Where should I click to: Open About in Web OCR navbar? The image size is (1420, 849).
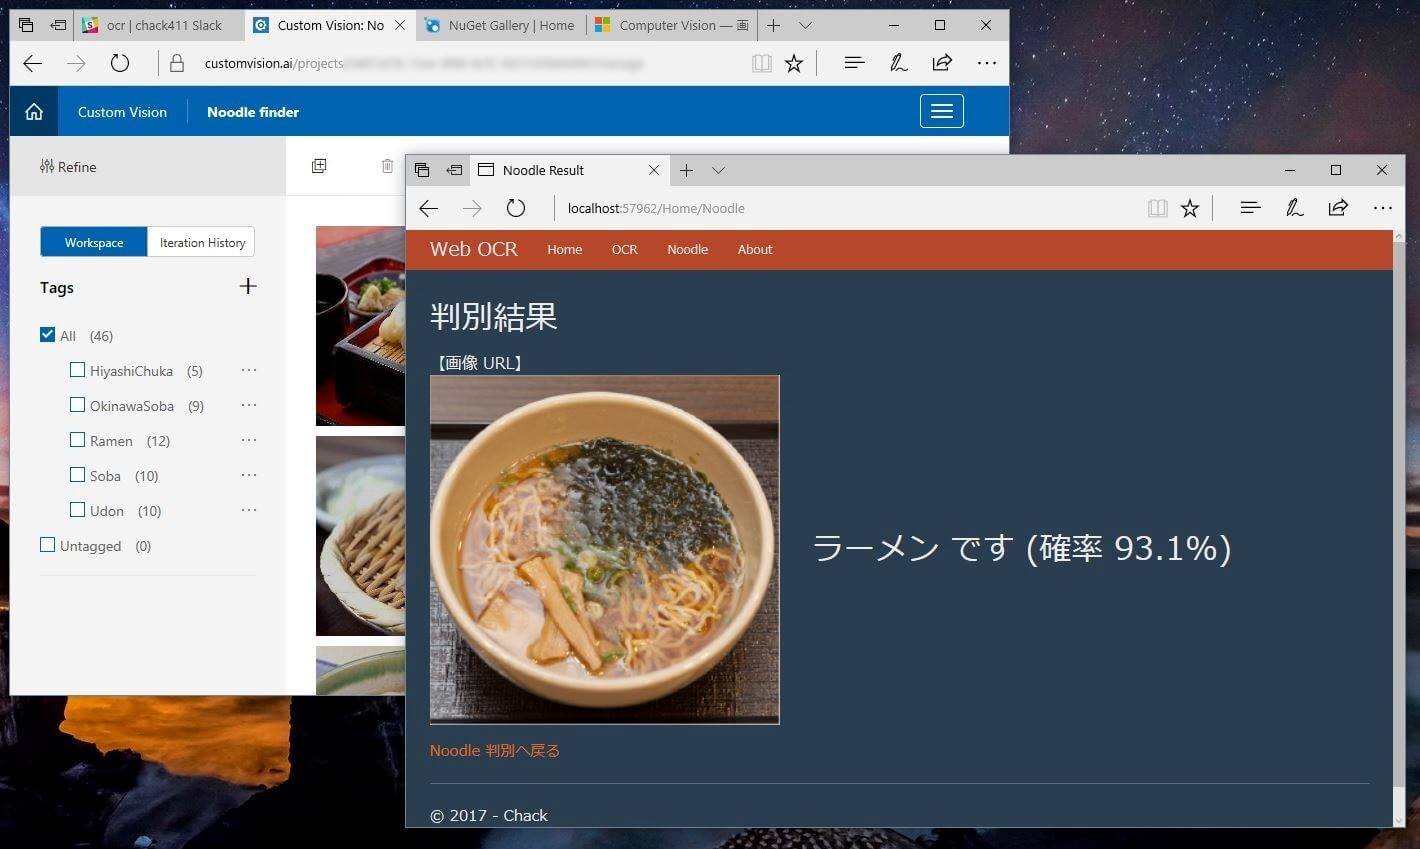[x=755, y=250]
